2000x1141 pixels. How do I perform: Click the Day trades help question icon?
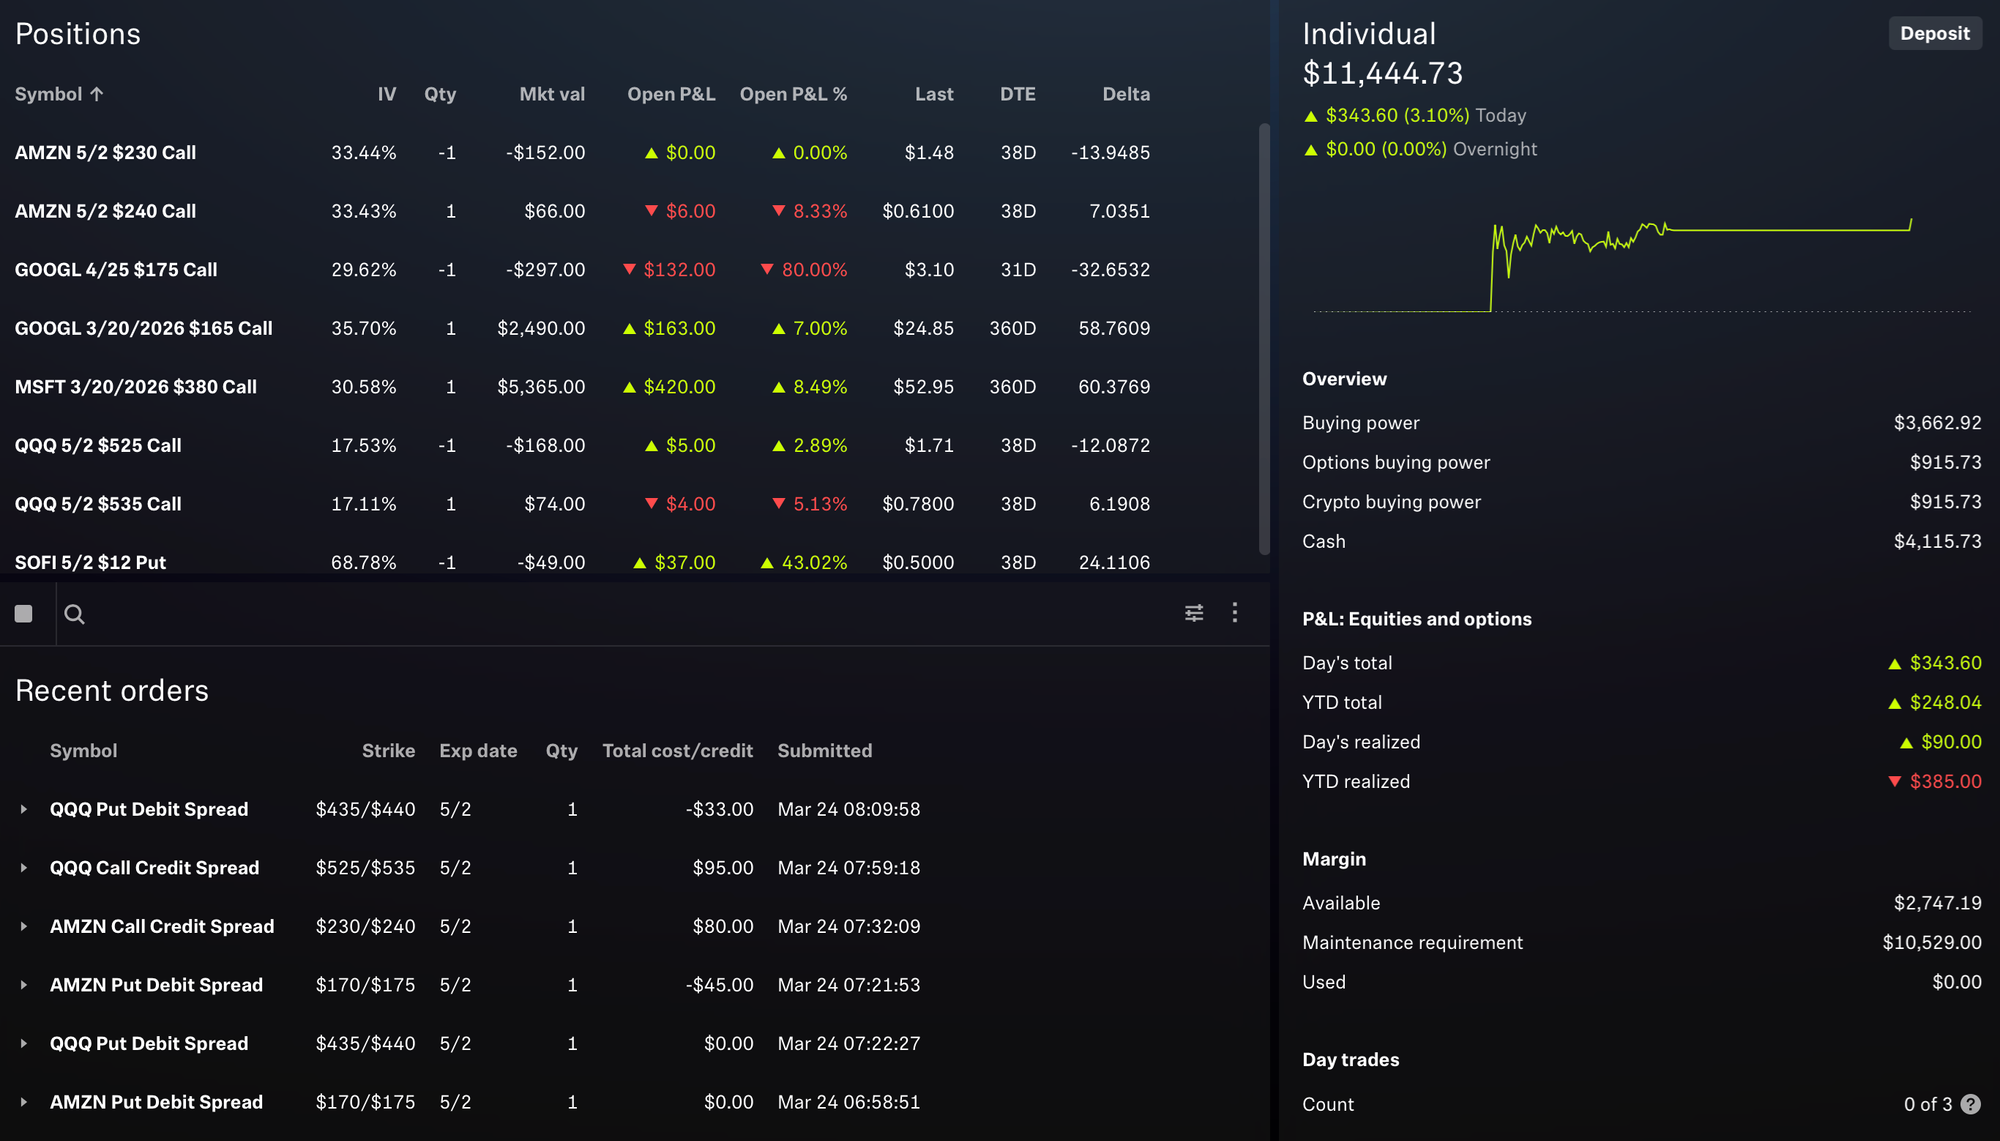click(x=1971, y=1104)
